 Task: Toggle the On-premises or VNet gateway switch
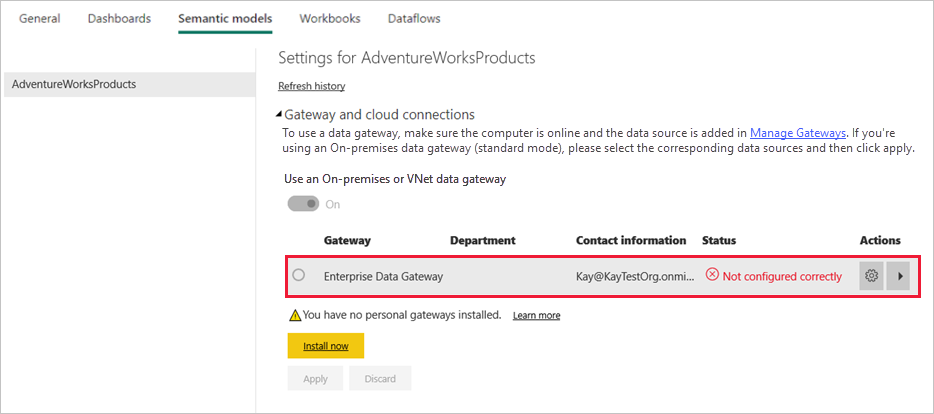click(x=304, y=204)
